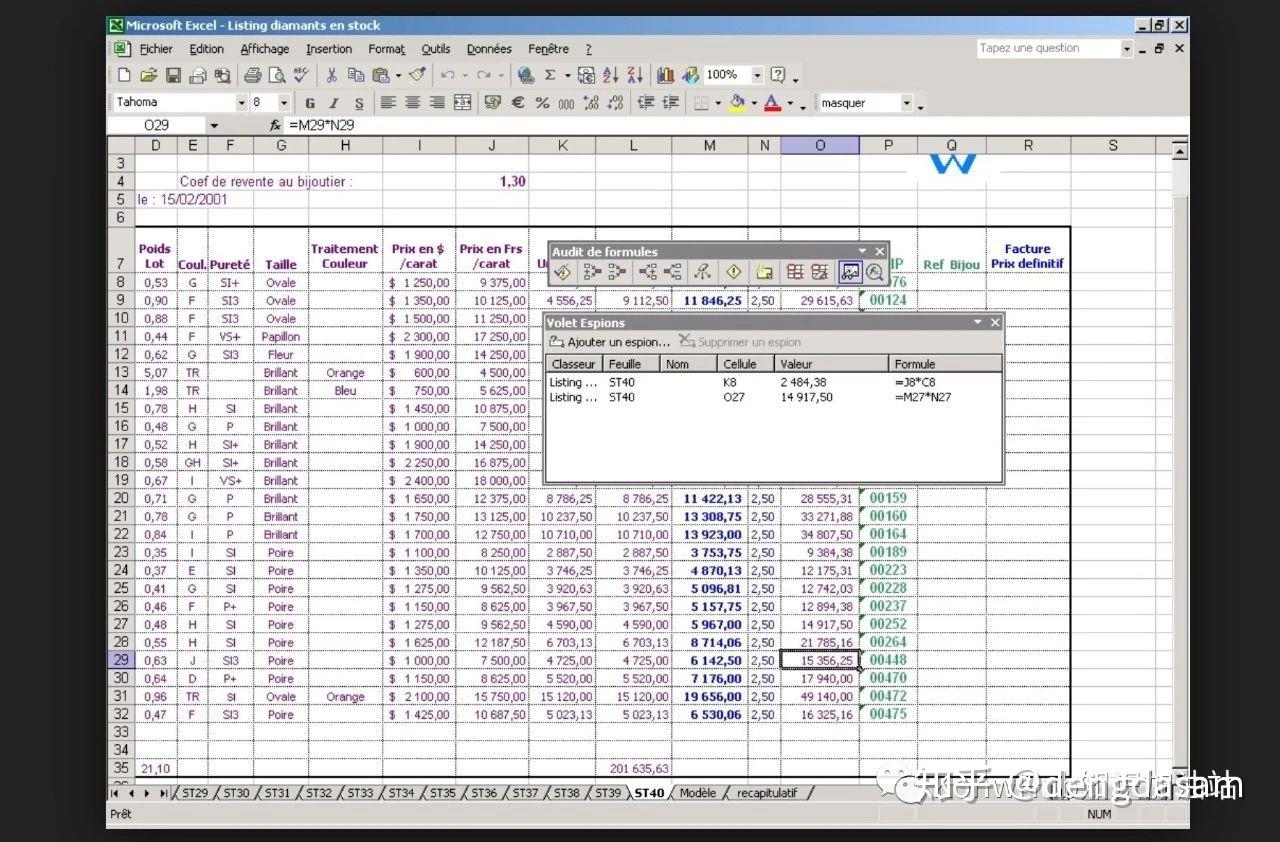Click in the formula bar =M29*N29

pyautogui.click(x=735, y=126)
